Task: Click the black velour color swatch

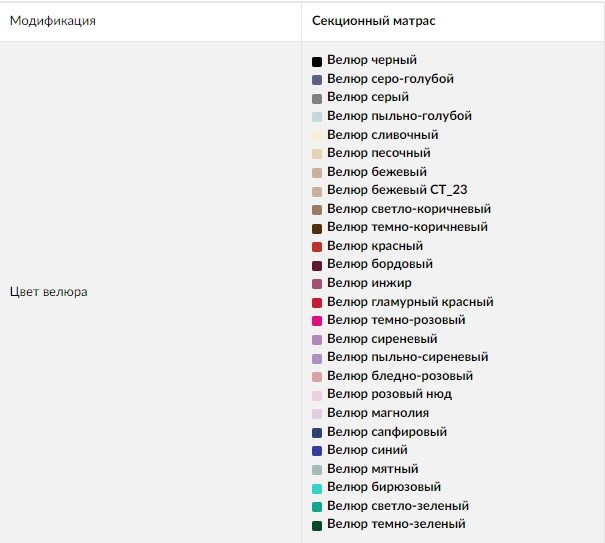Action: click(x=317, y=61)
